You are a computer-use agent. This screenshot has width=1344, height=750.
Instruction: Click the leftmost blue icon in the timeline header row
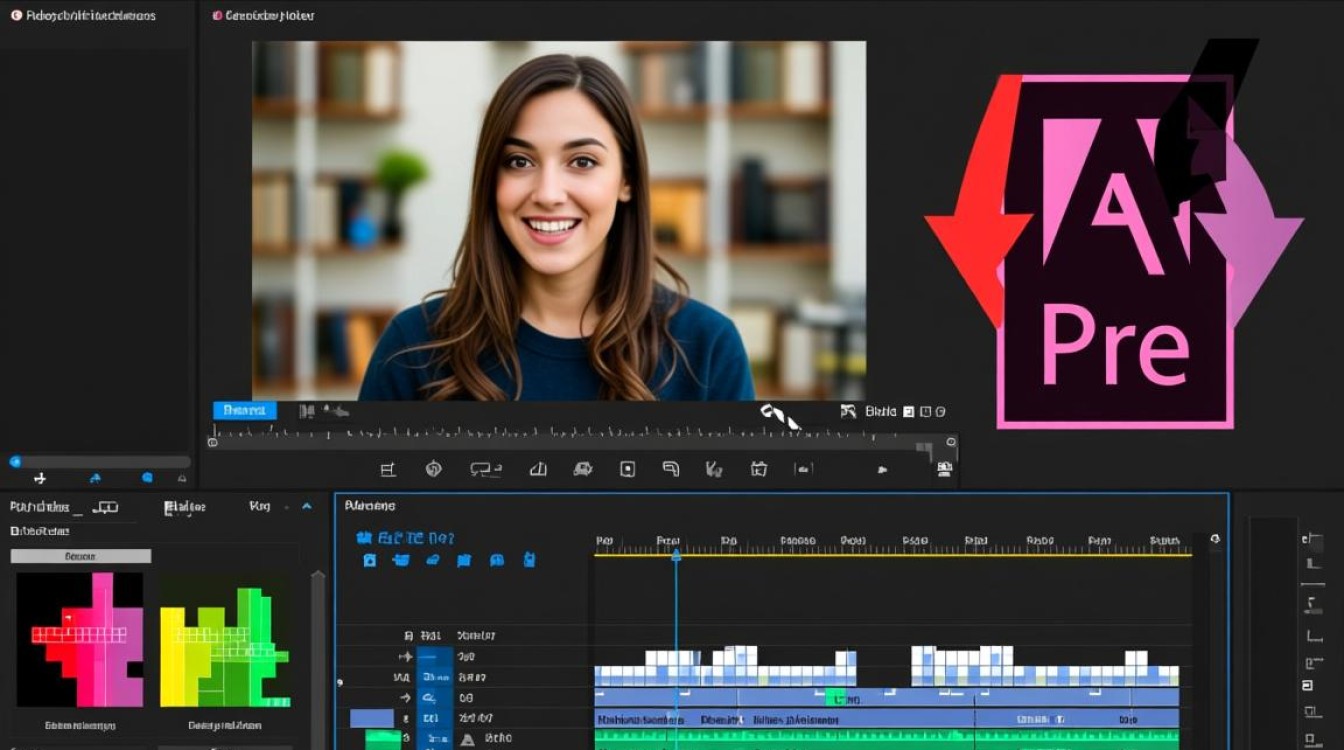point(369,560)
